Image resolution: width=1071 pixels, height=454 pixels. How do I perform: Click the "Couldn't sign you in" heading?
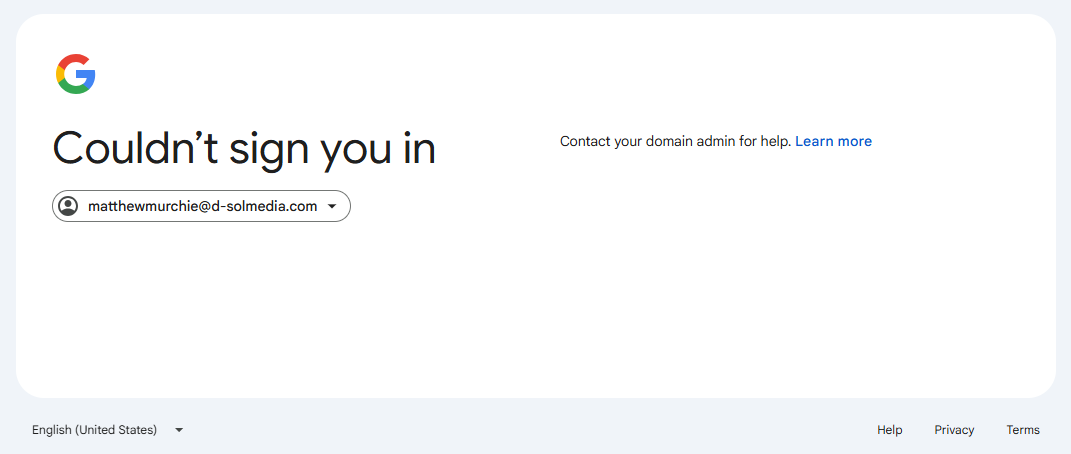pos(244,149)
